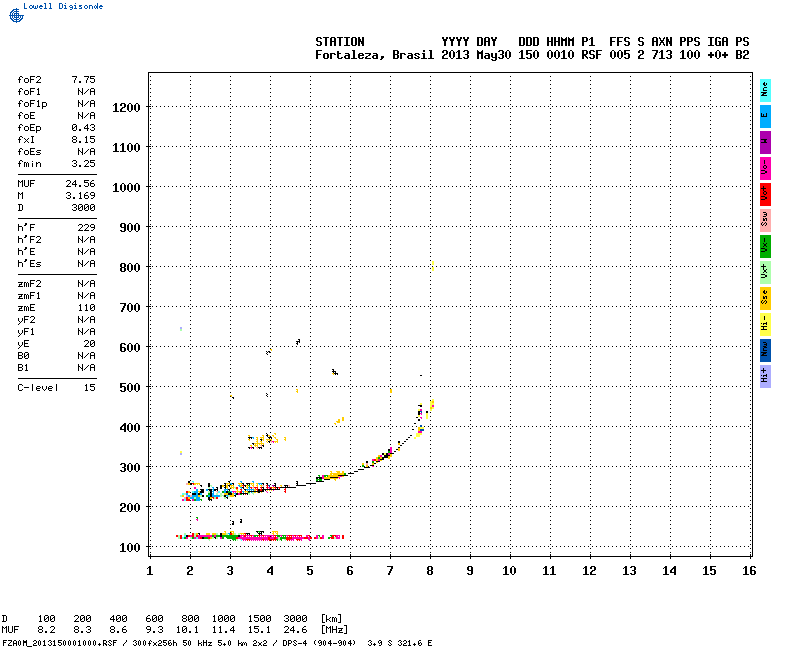Click the station name Fortaleza, Brasil
800x650 pixels.
(x=374, y=55)
